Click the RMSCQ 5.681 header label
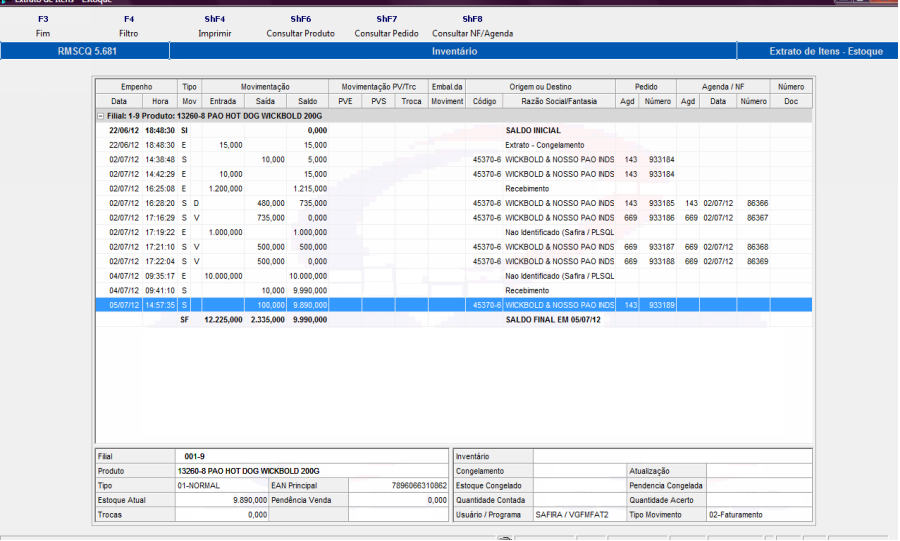The width and height of the screenshot is (900, 541). (87, 51)
